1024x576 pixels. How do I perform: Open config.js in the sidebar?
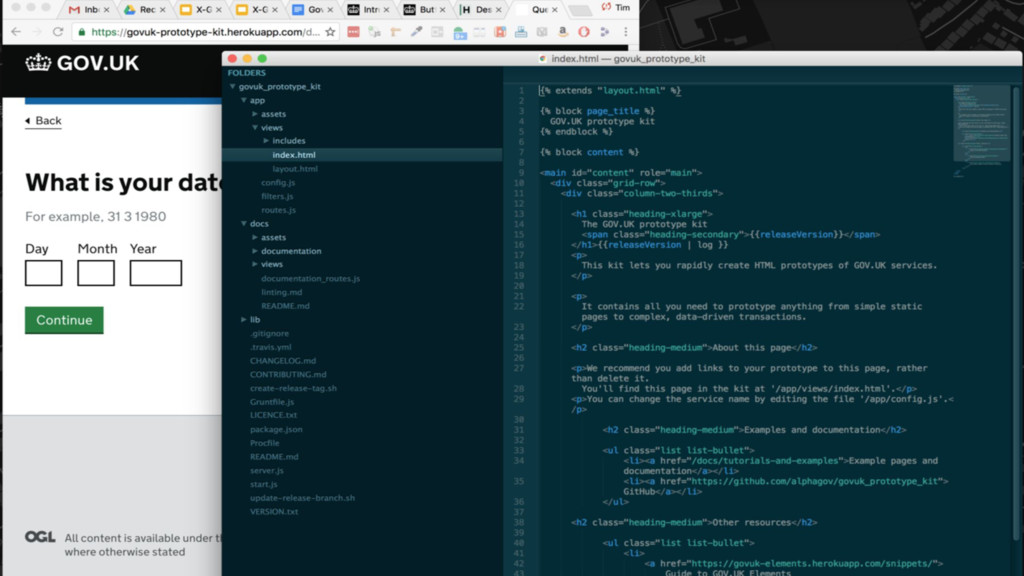point(278,182)
